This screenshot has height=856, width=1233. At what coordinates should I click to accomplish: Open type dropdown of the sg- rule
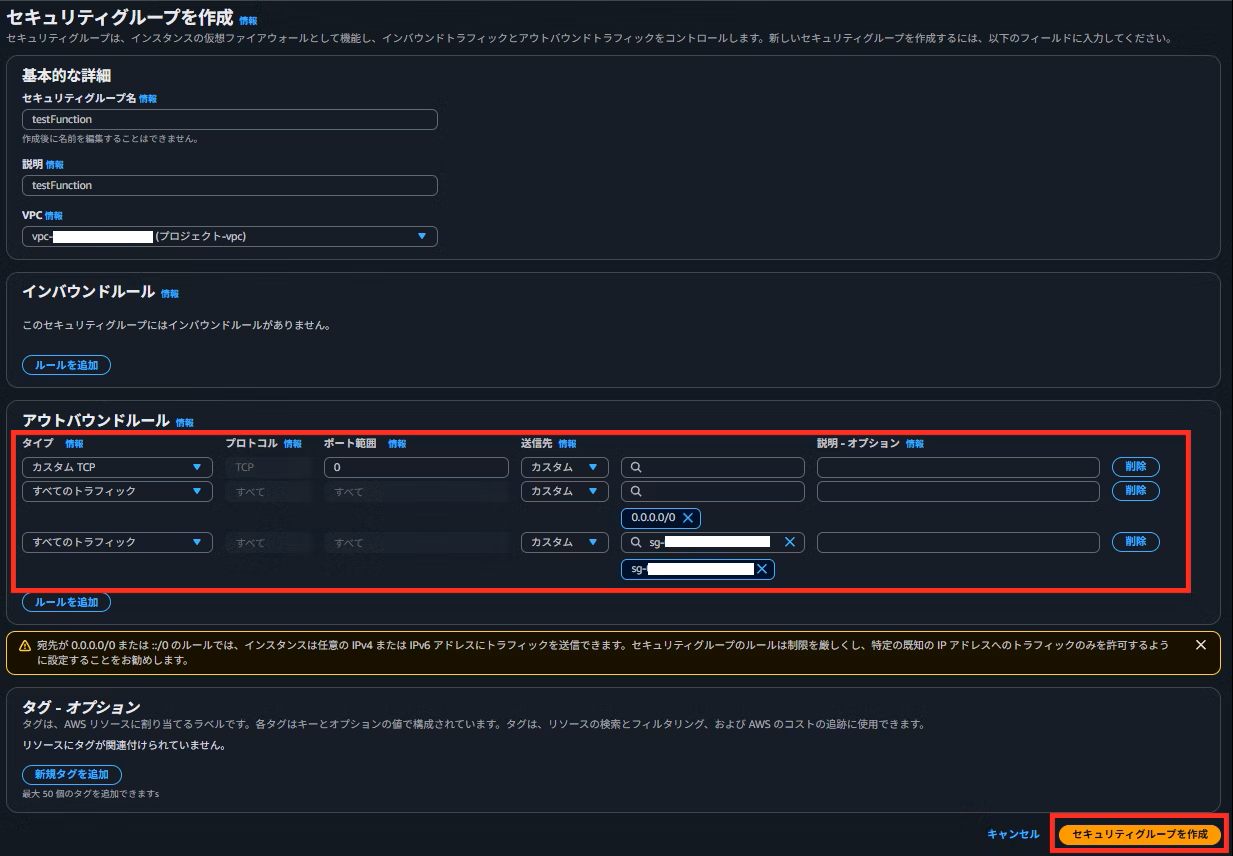pyautogui.click(x=117, y=542)
